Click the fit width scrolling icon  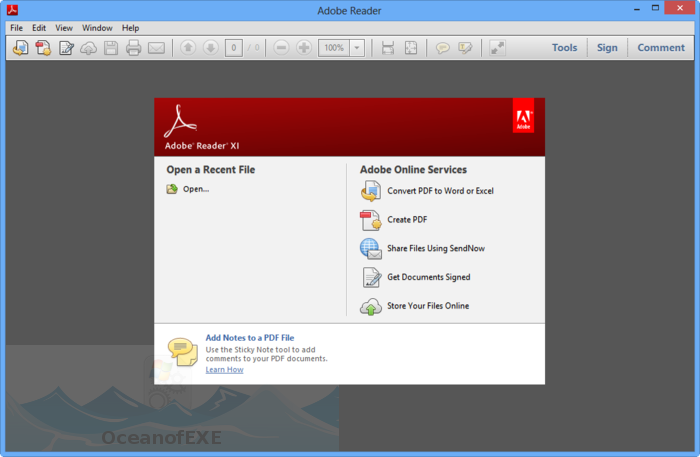[x=388, y=48]
